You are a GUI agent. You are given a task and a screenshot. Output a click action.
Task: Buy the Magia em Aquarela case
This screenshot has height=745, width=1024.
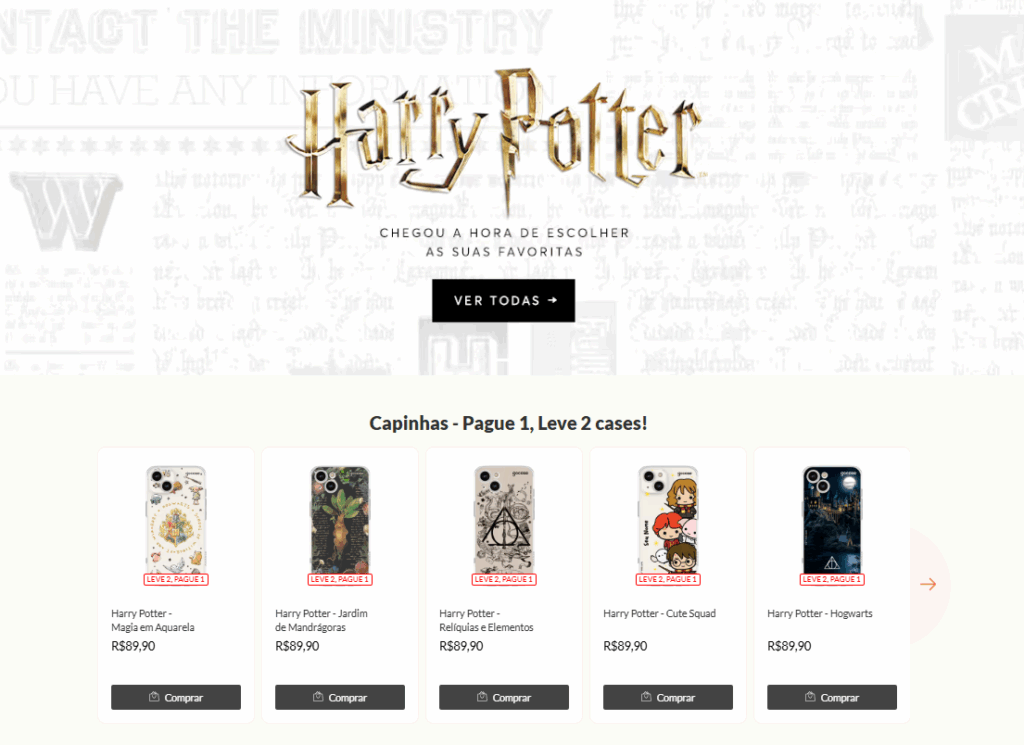(176, 697)
